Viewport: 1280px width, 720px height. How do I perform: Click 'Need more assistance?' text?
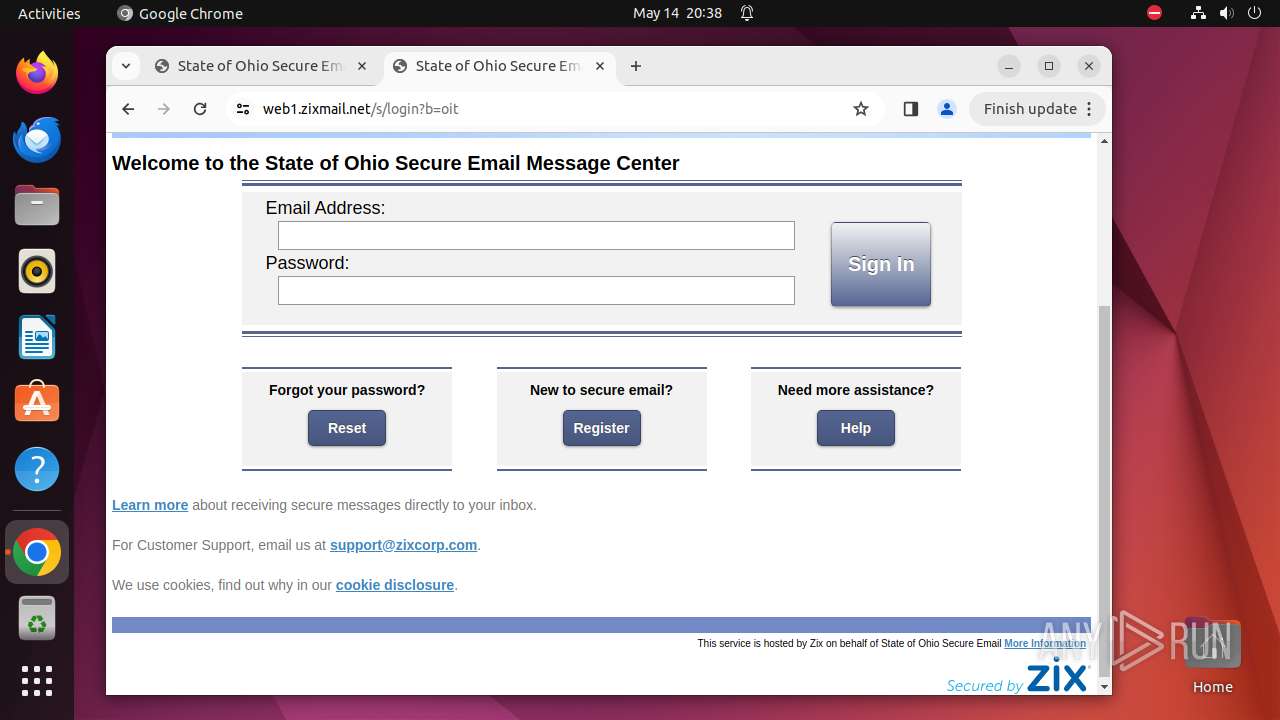856,390
